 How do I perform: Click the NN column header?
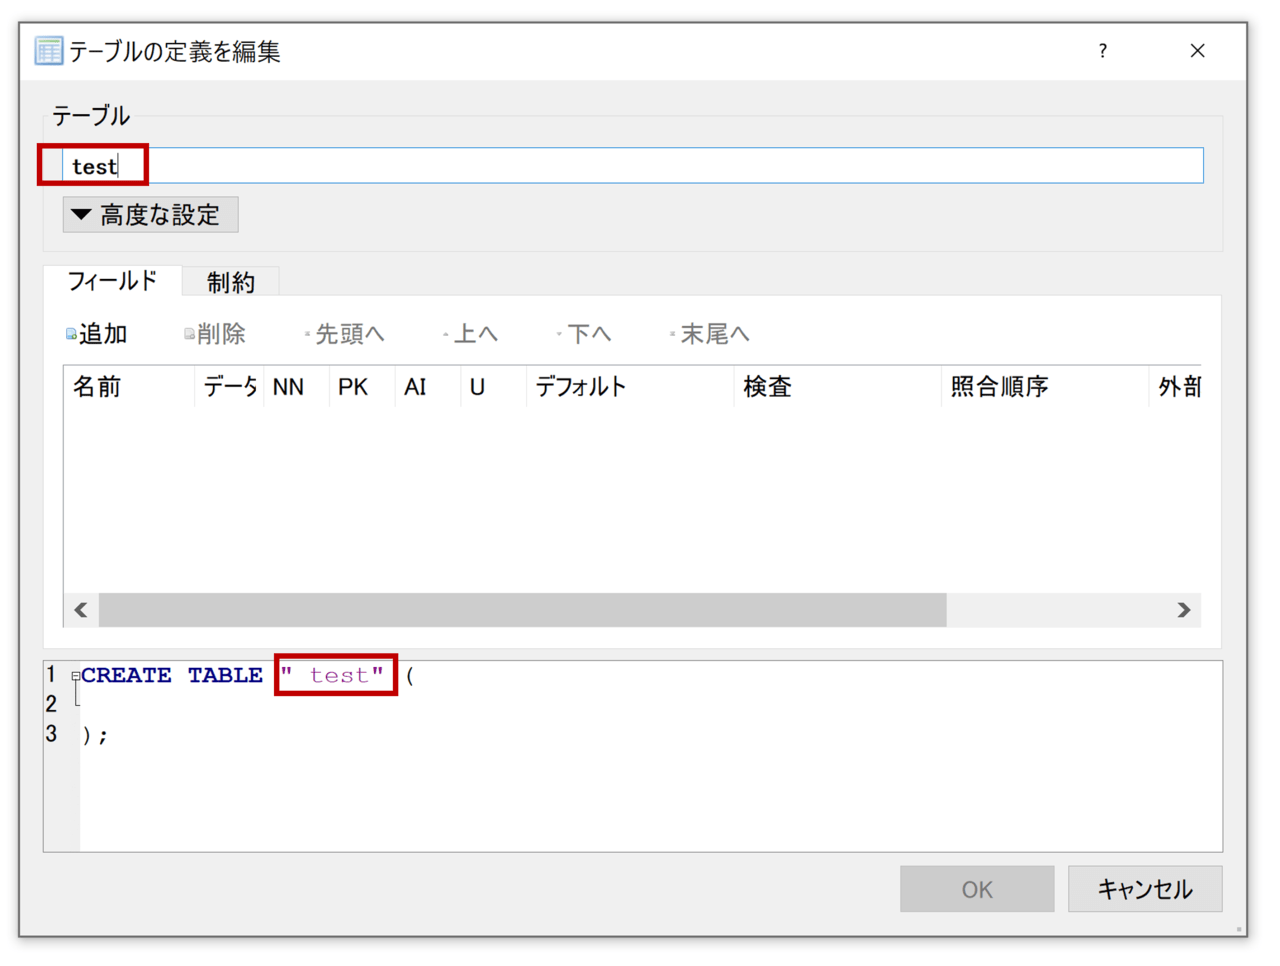tap(296, 387)
